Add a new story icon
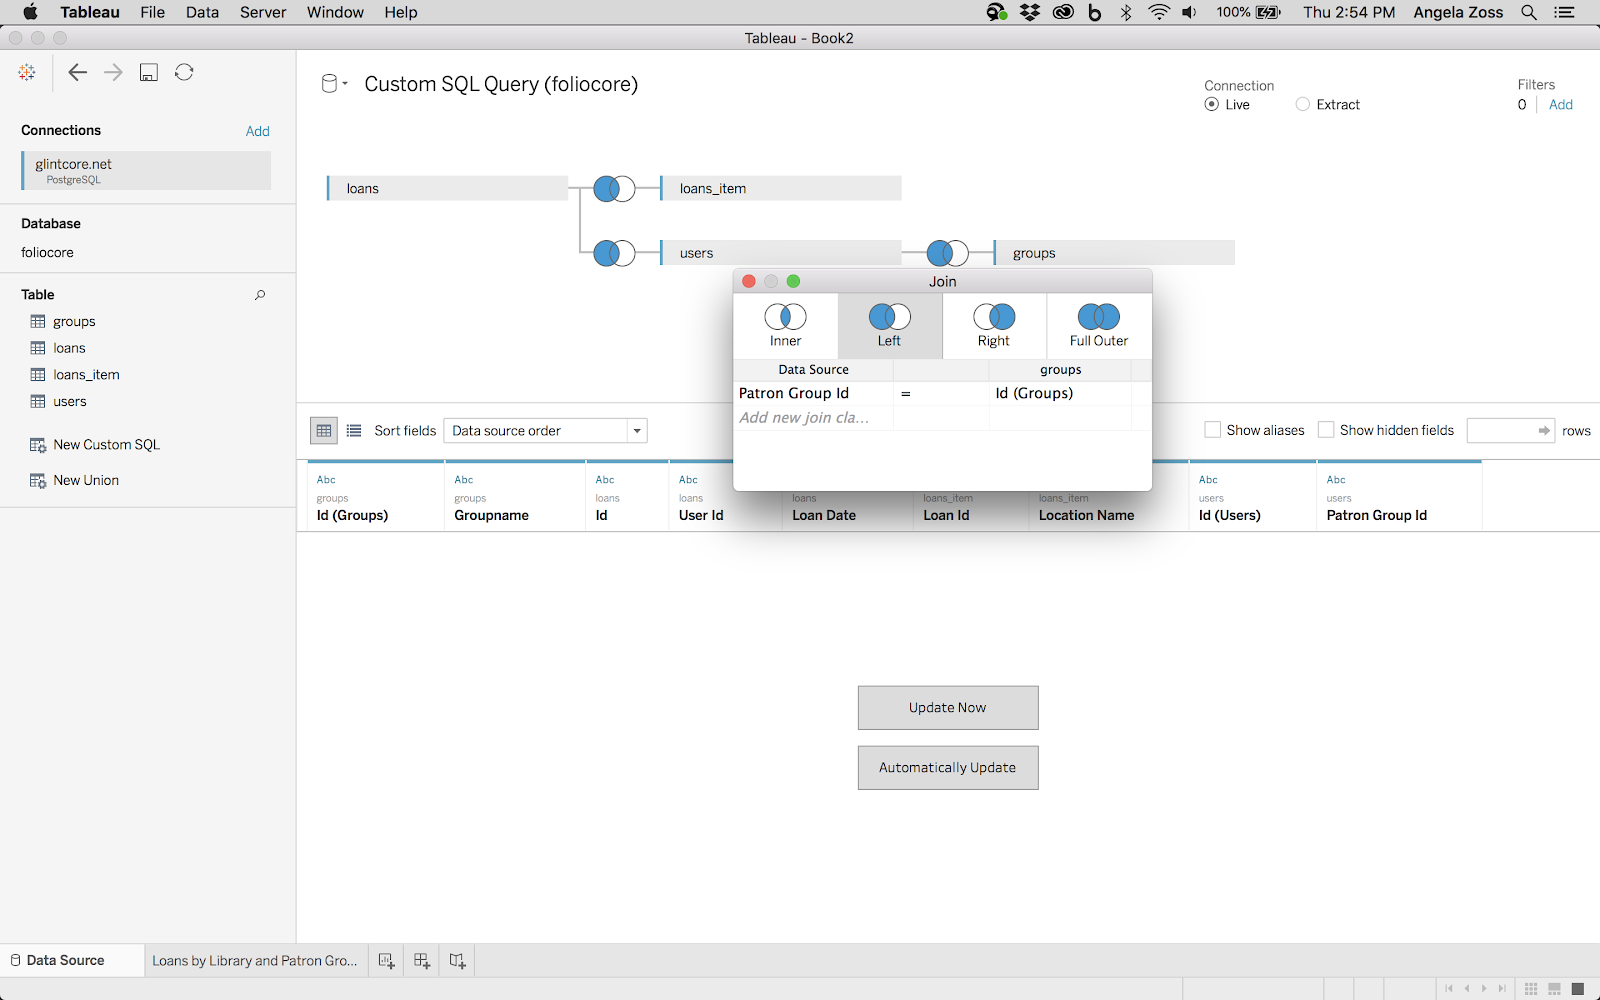Screen dimensions: 1600x1000 (457, 961)
